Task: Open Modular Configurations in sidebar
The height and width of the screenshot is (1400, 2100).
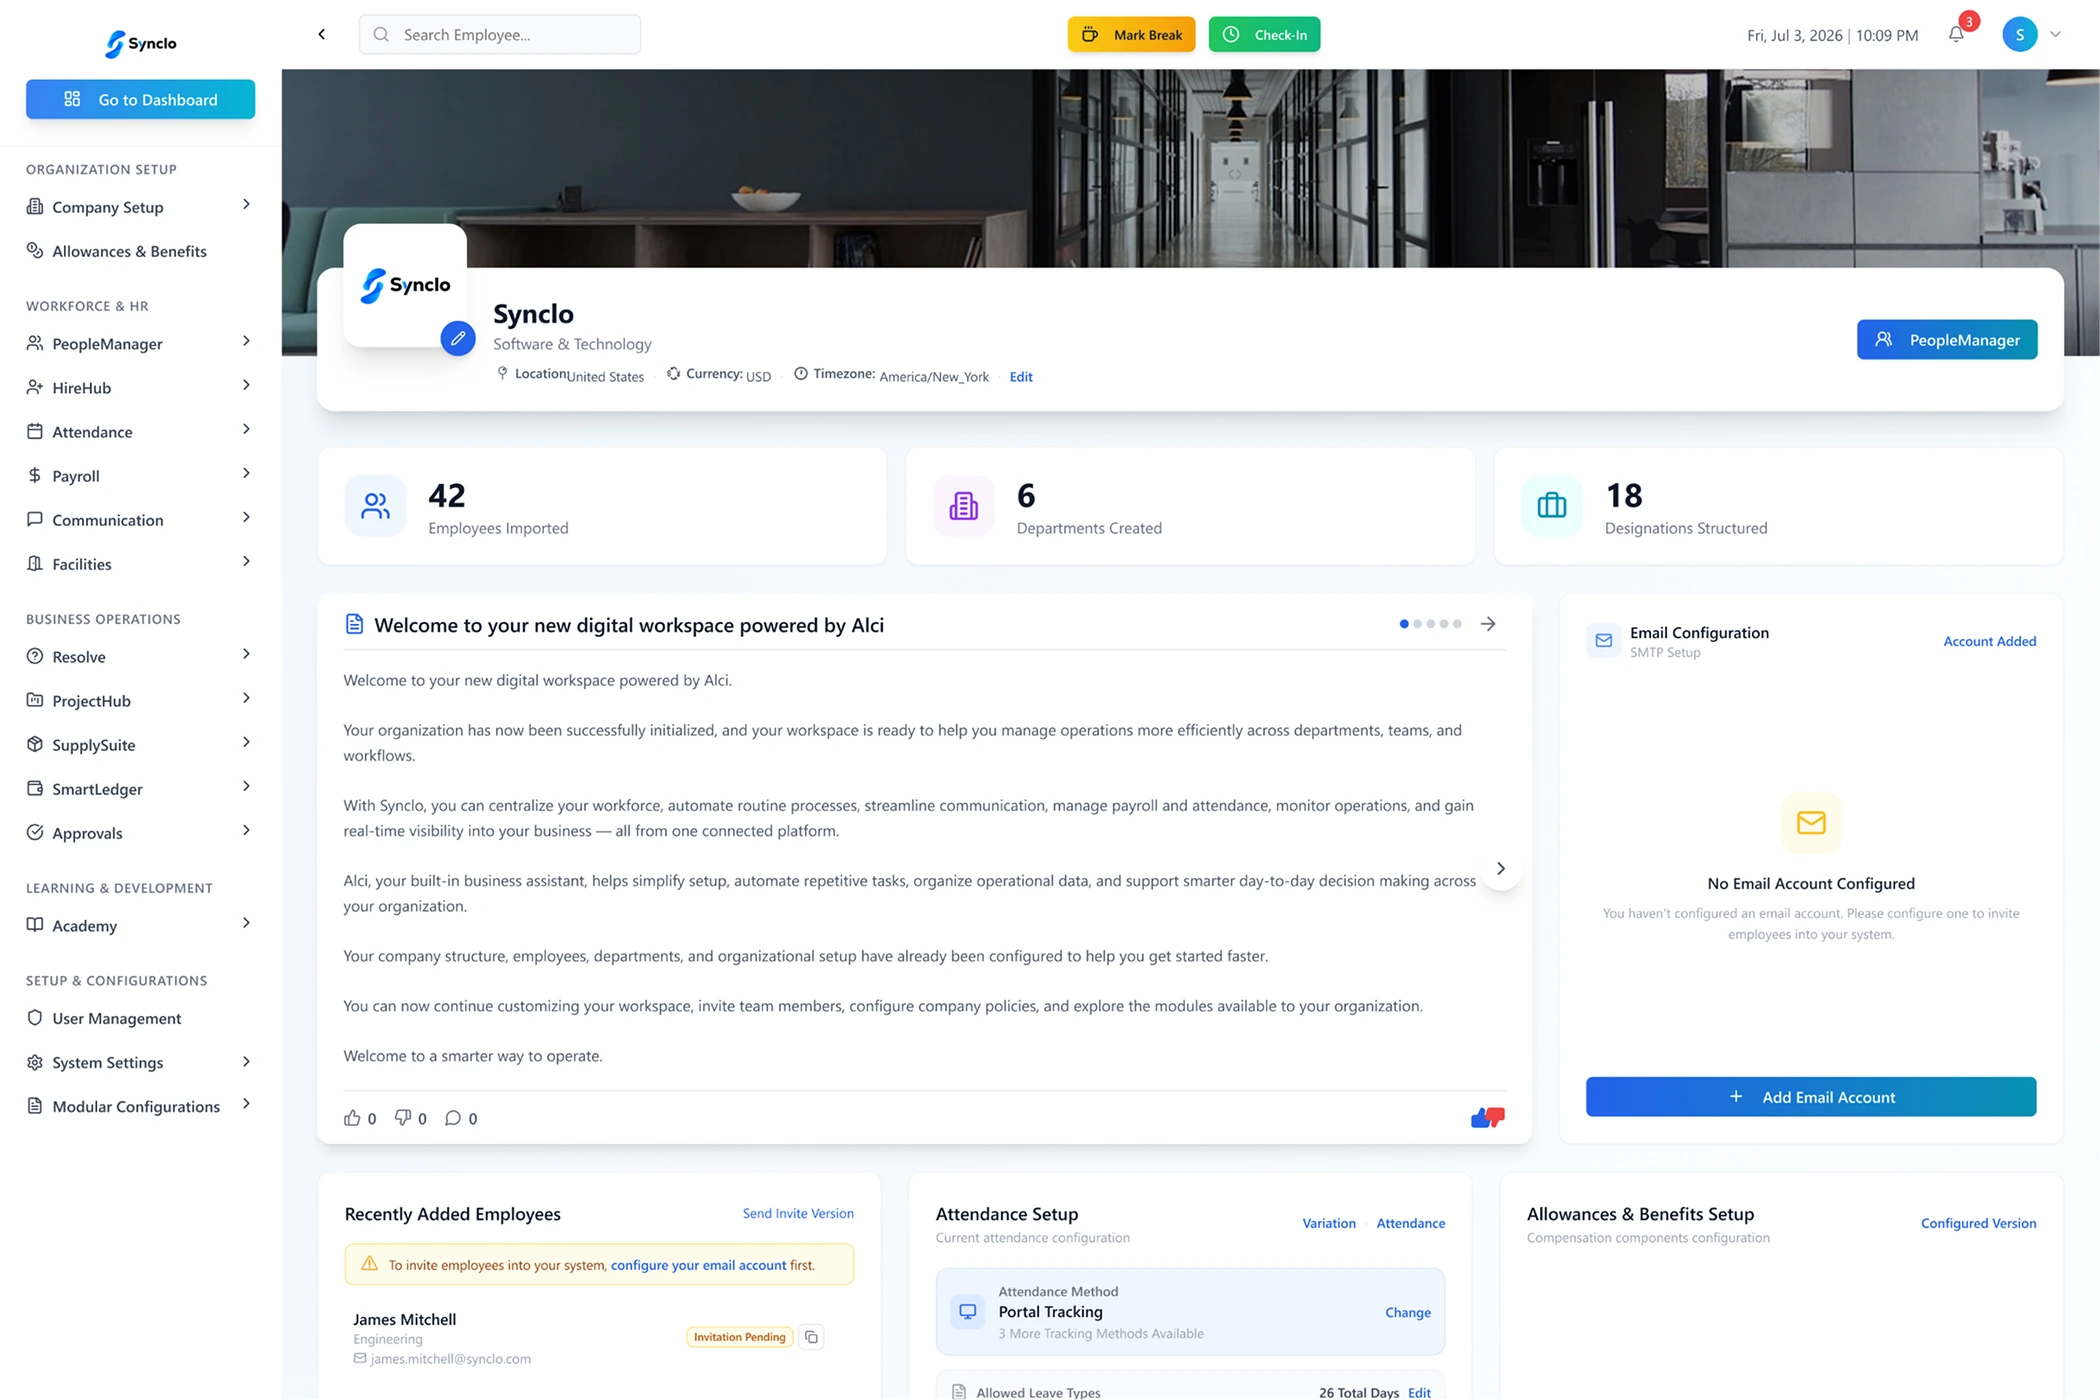Action: tap(140, 1106)
